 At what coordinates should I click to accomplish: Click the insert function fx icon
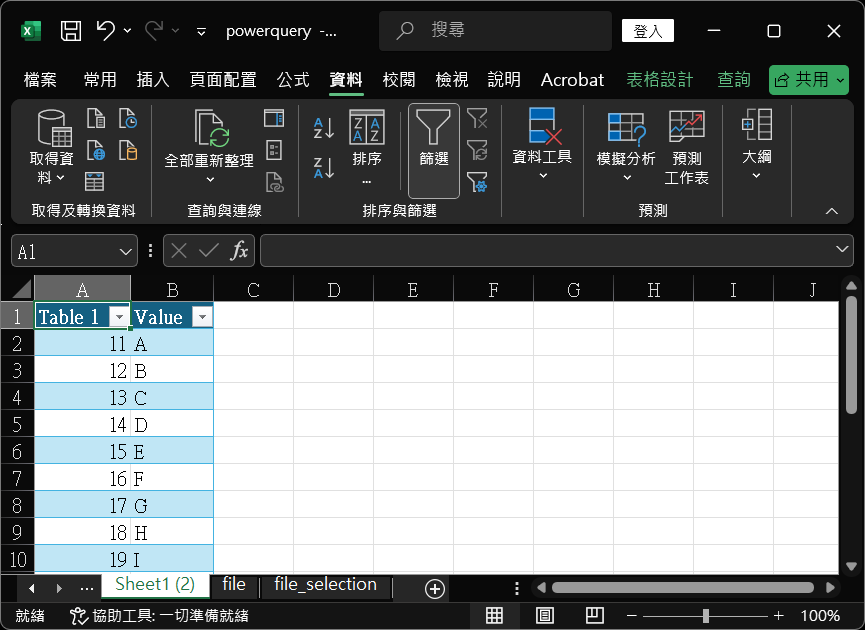pos(239,251)
